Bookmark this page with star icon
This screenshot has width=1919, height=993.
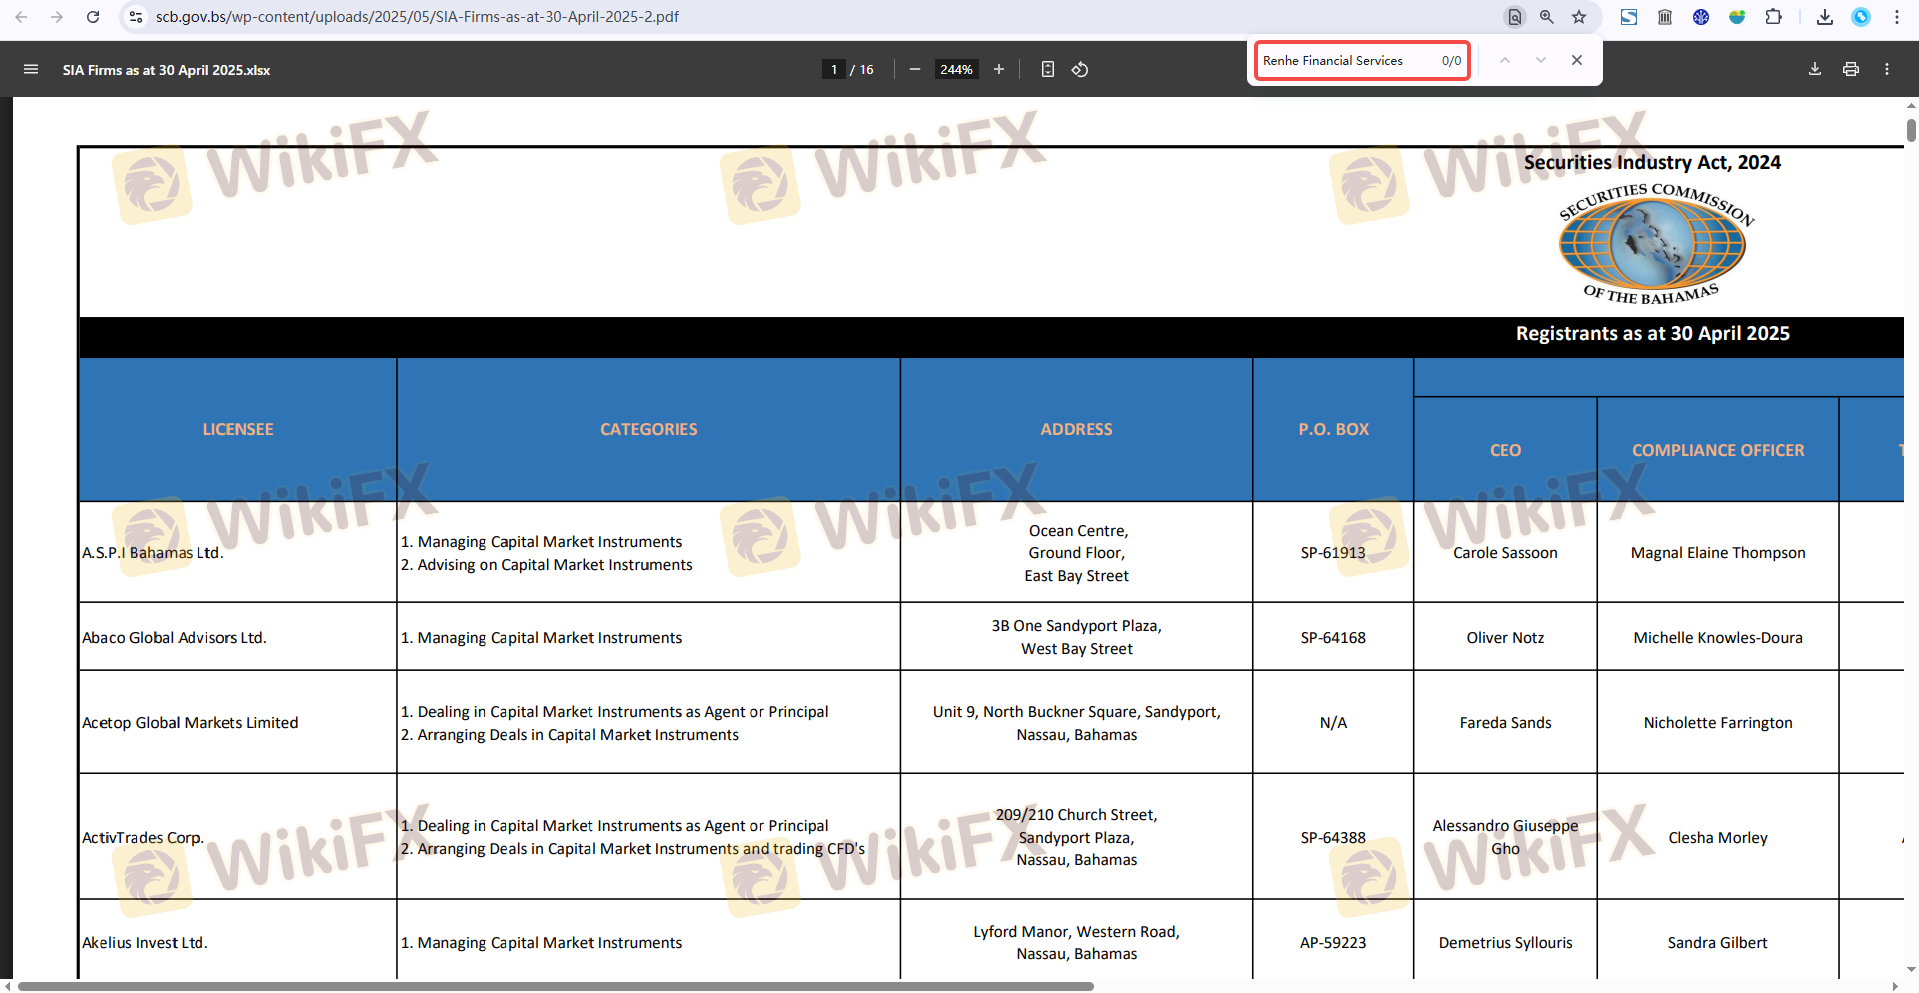1579,17
